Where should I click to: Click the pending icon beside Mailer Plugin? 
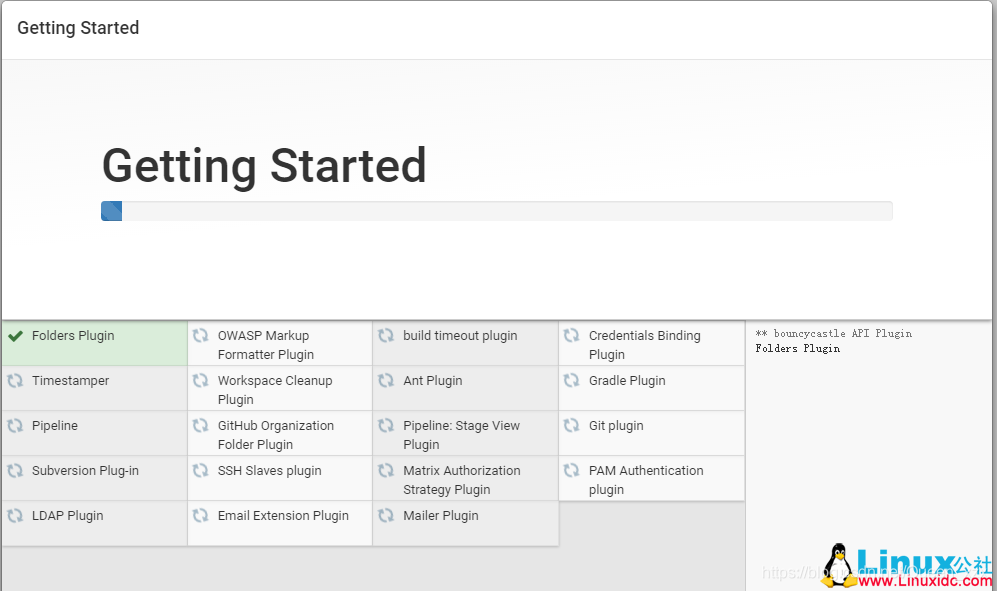386,516
